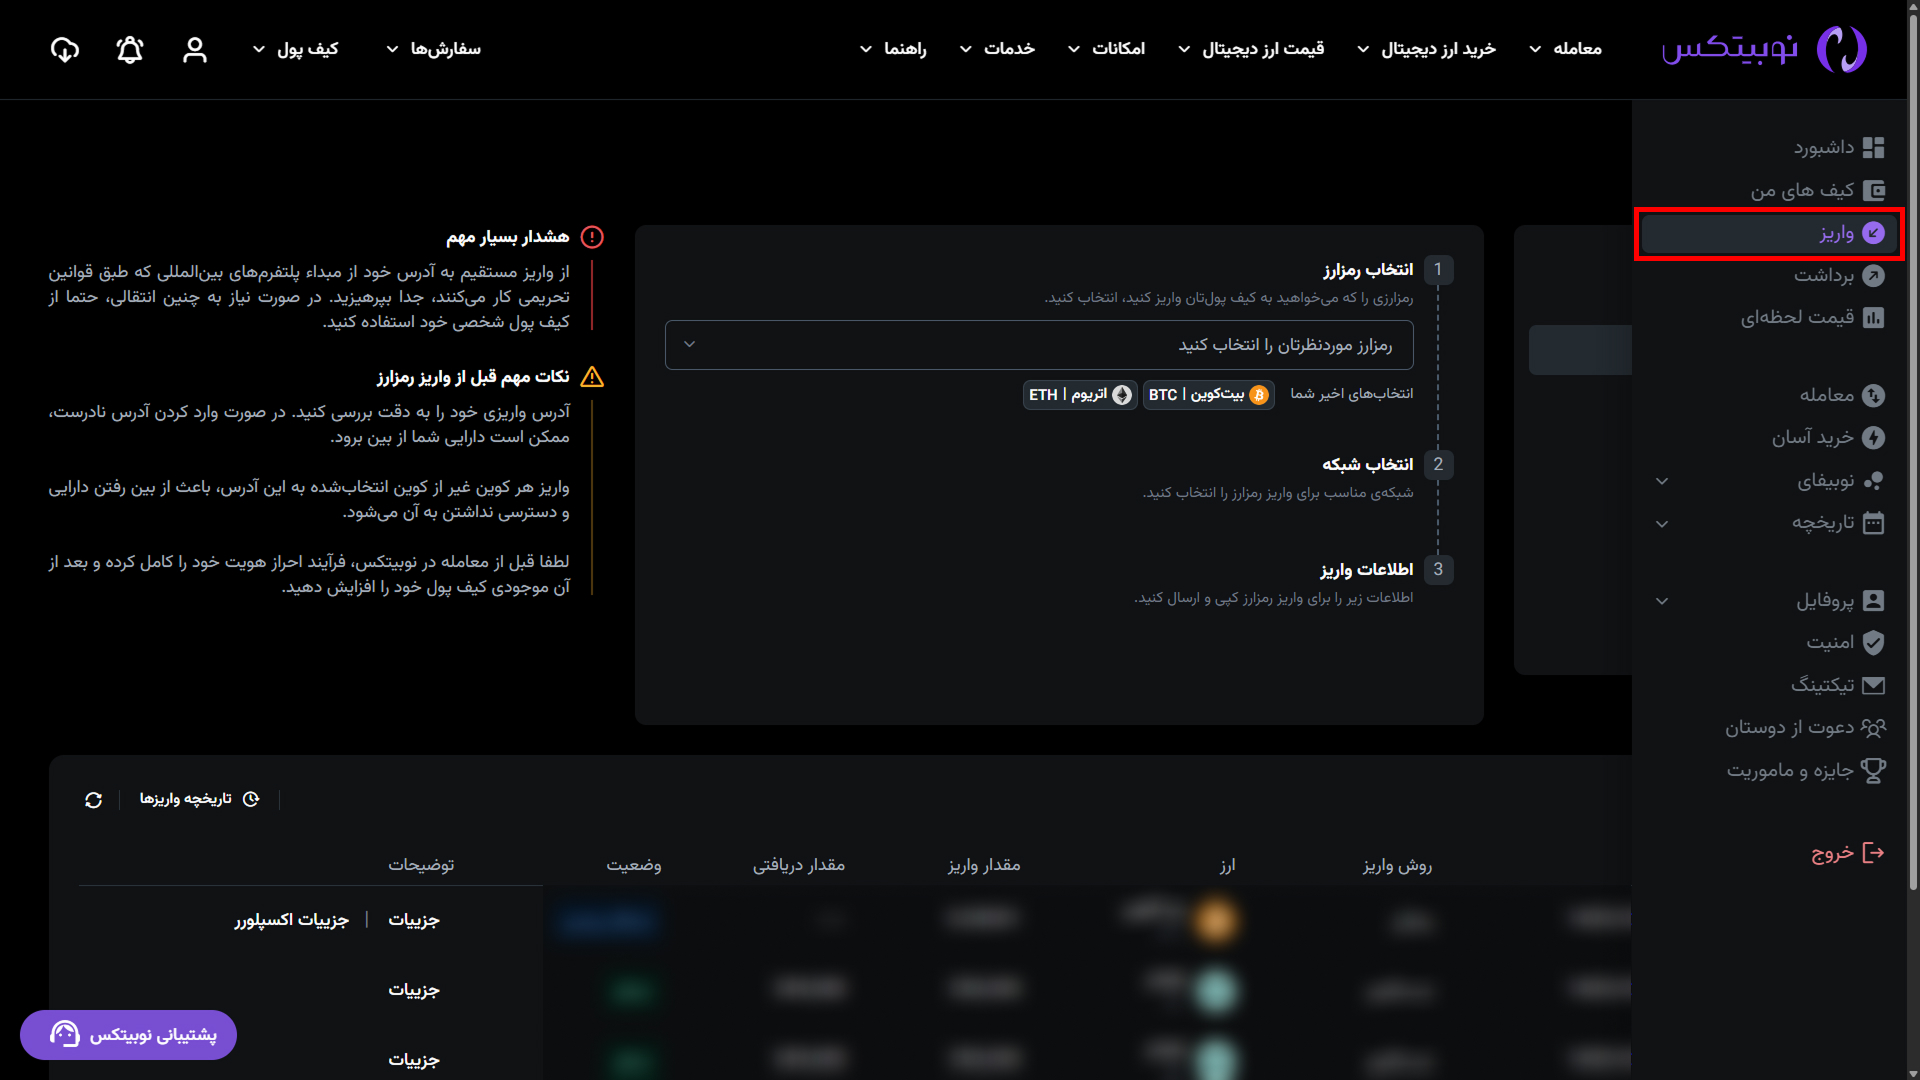The width and height of the screenshot is (1920, 1080).
Task: Expand the سفارش‌ها header menu
Action: [433, 49]
